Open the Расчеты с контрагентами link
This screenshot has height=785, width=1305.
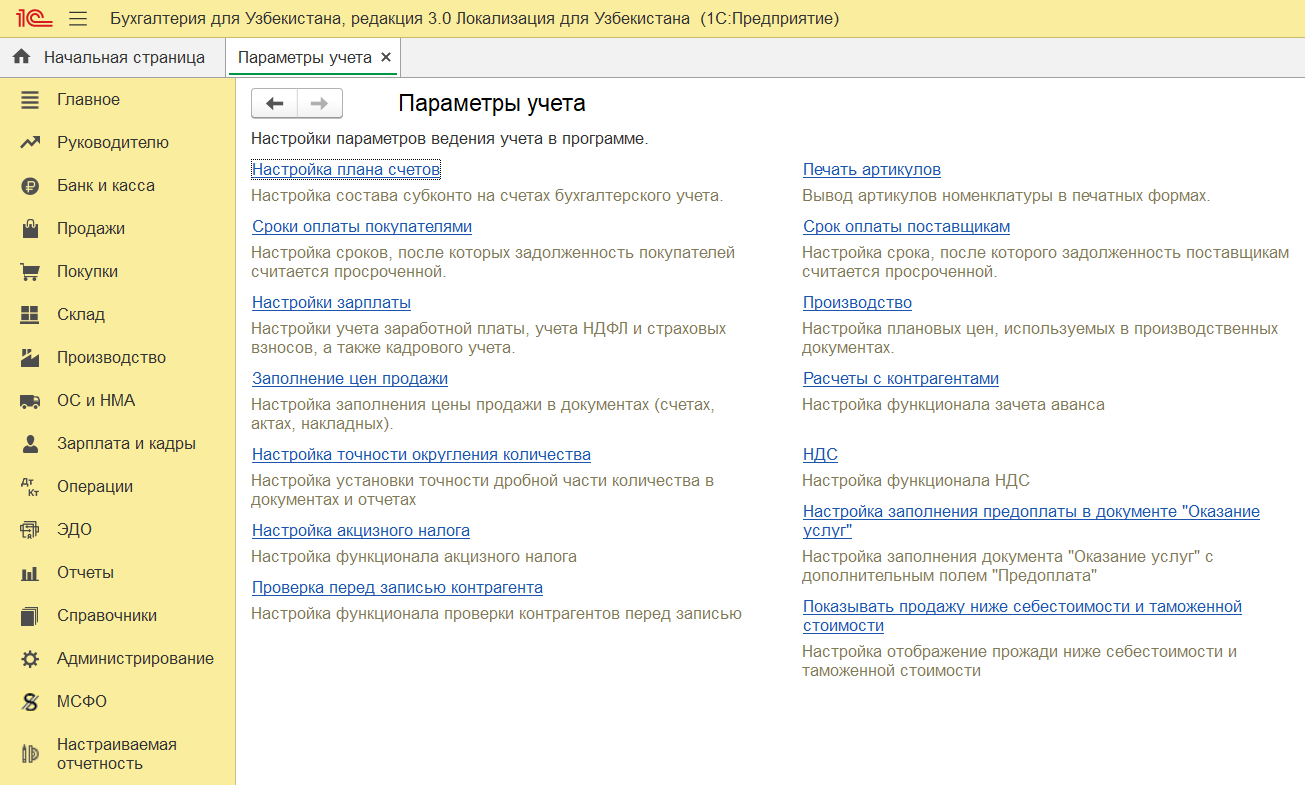tap(901, 379)
